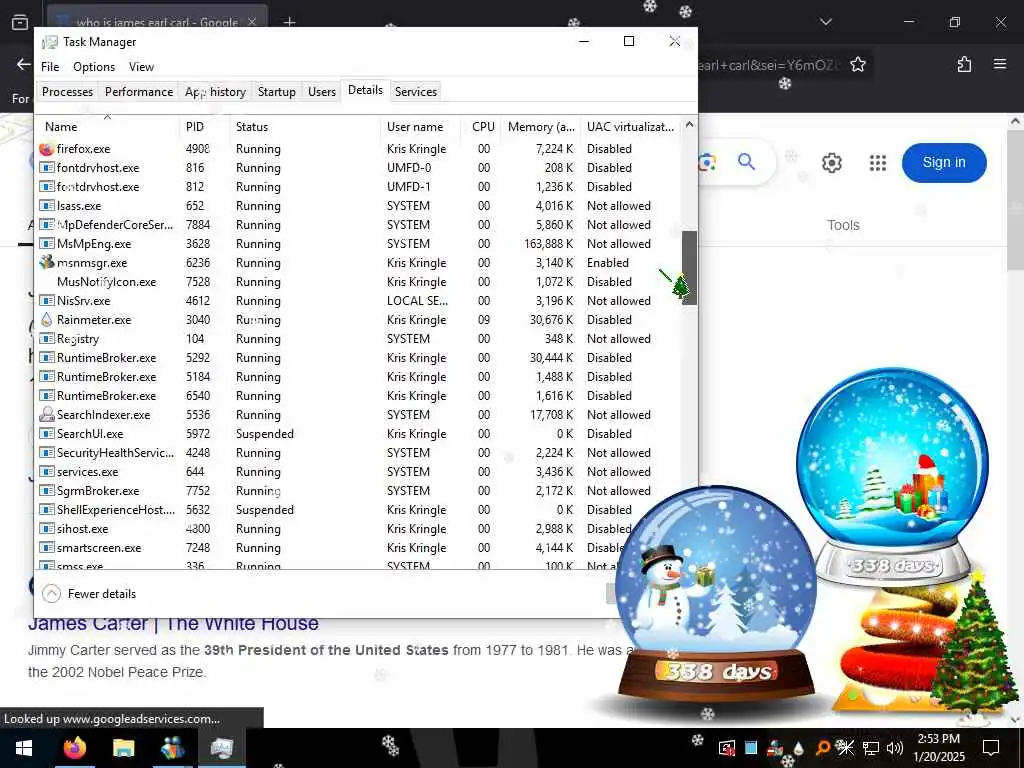Switch to the Startup tab

(x=277, y=91)
